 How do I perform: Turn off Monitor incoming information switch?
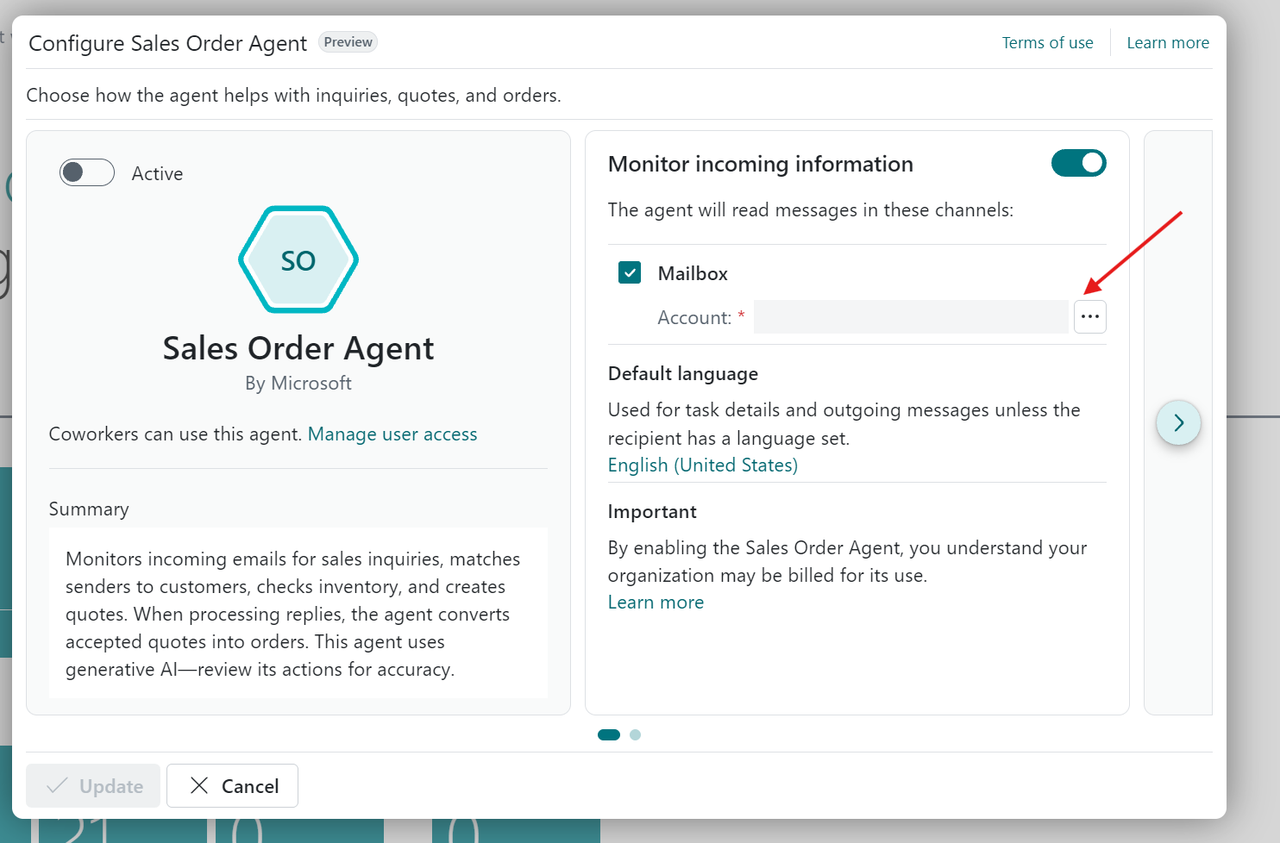(x=1079, y=163)
